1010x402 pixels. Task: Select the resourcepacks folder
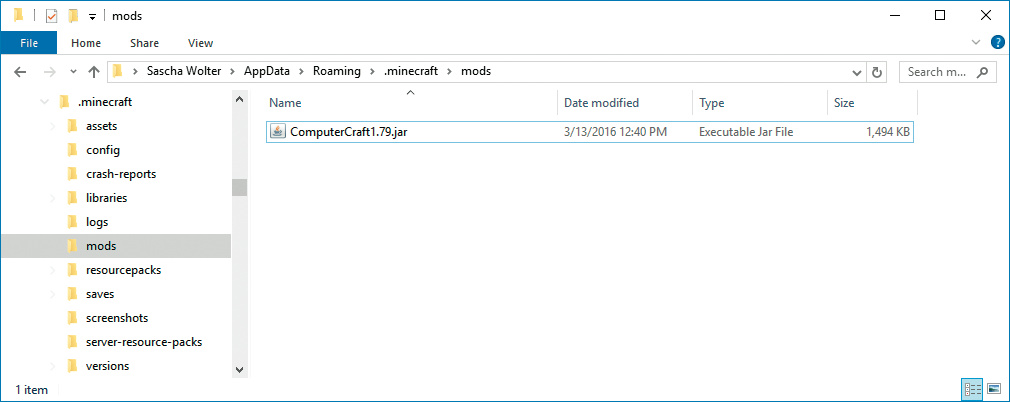[x=124, y=270]
